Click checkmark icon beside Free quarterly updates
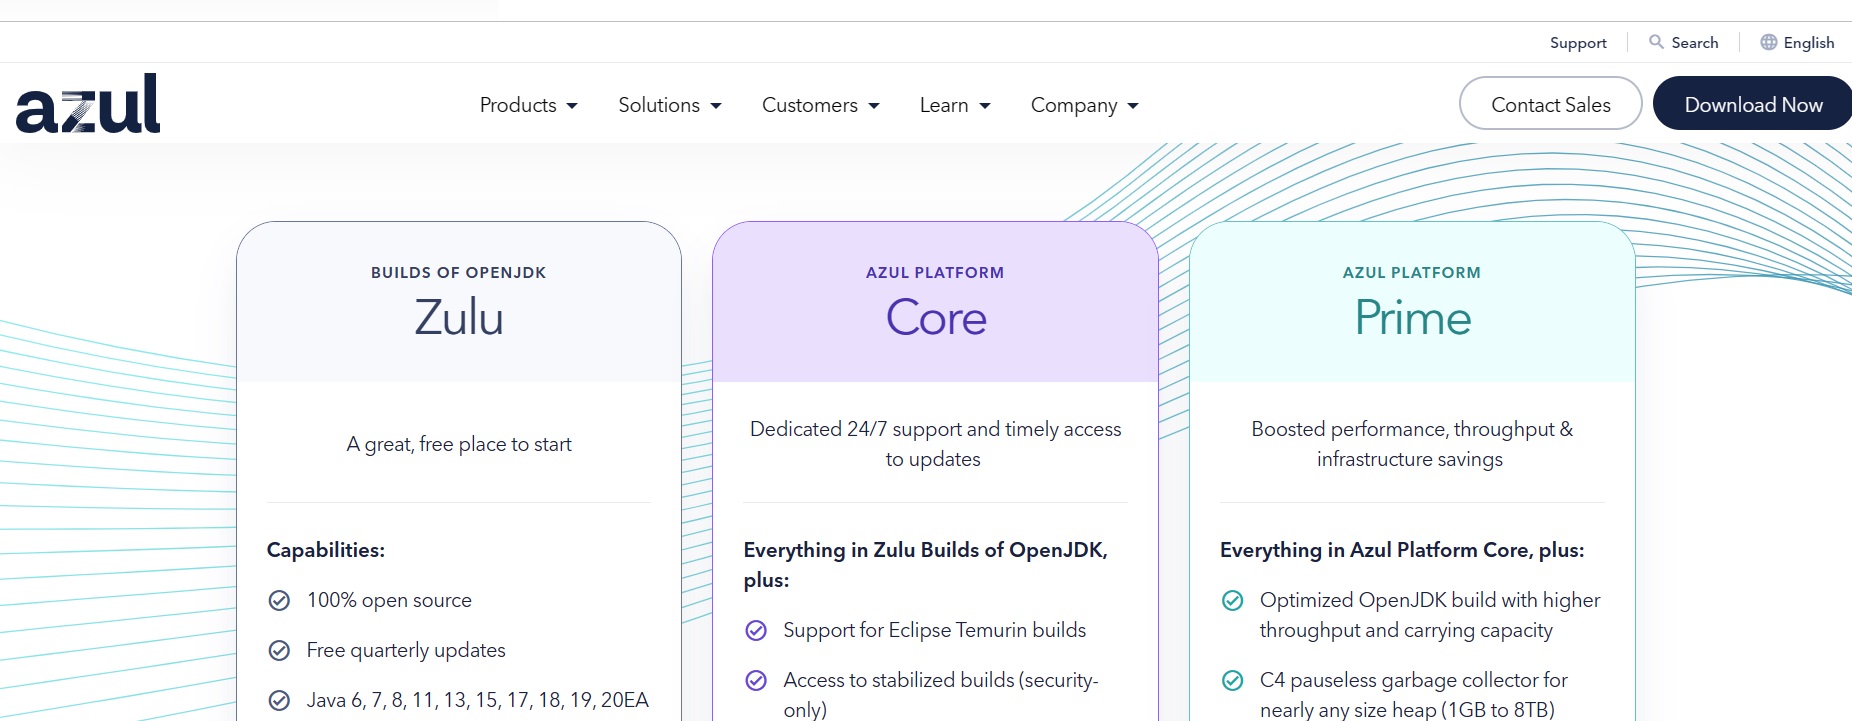The image size is (1852, 721). pos(279,650)
